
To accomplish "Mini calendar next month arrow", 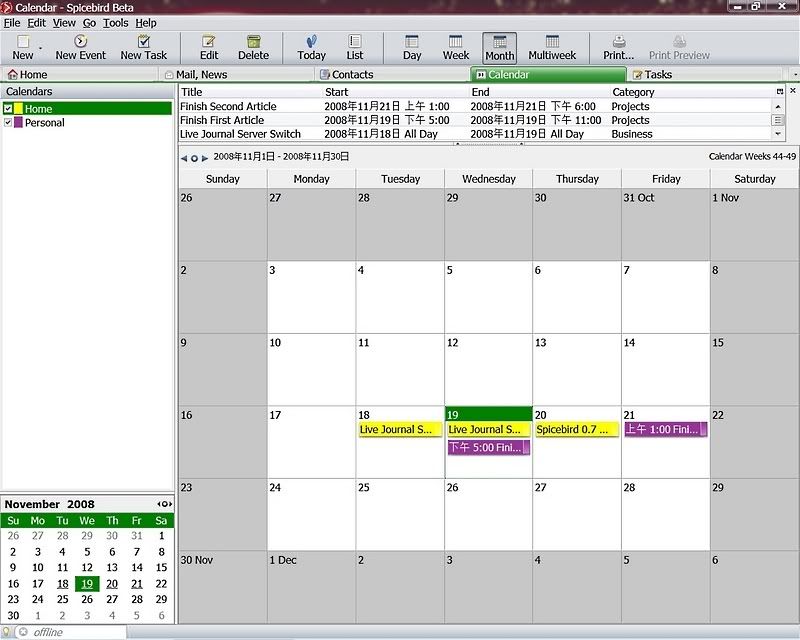I will [x=170, y=504].
